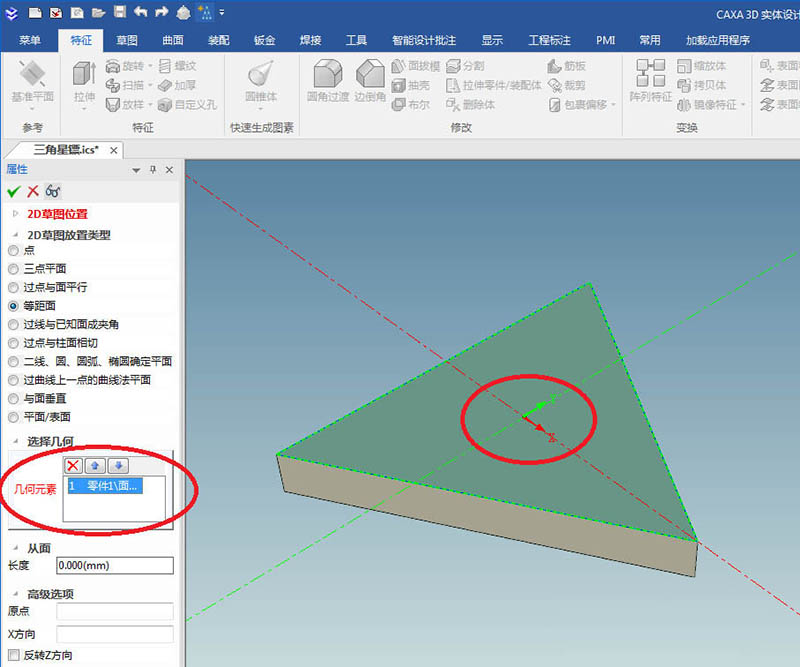This screenshot has height=667, width=800.
Task: Click the Save disk icon
Action: click(x=120, y=12)
